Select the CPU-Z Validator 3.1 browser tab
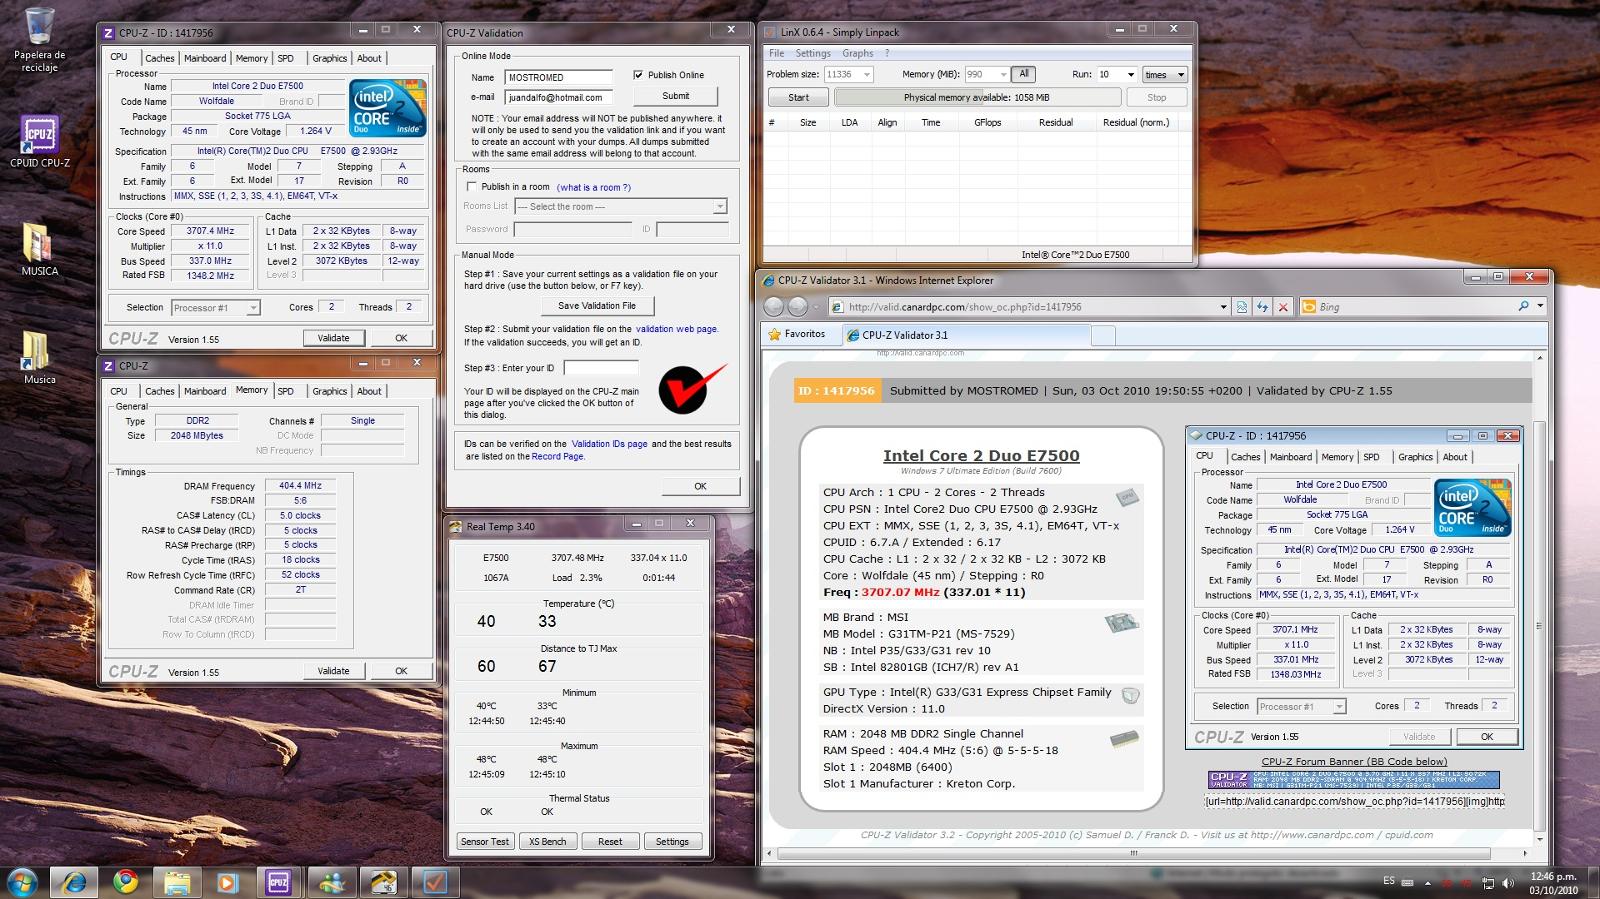 tap(965, 335)
